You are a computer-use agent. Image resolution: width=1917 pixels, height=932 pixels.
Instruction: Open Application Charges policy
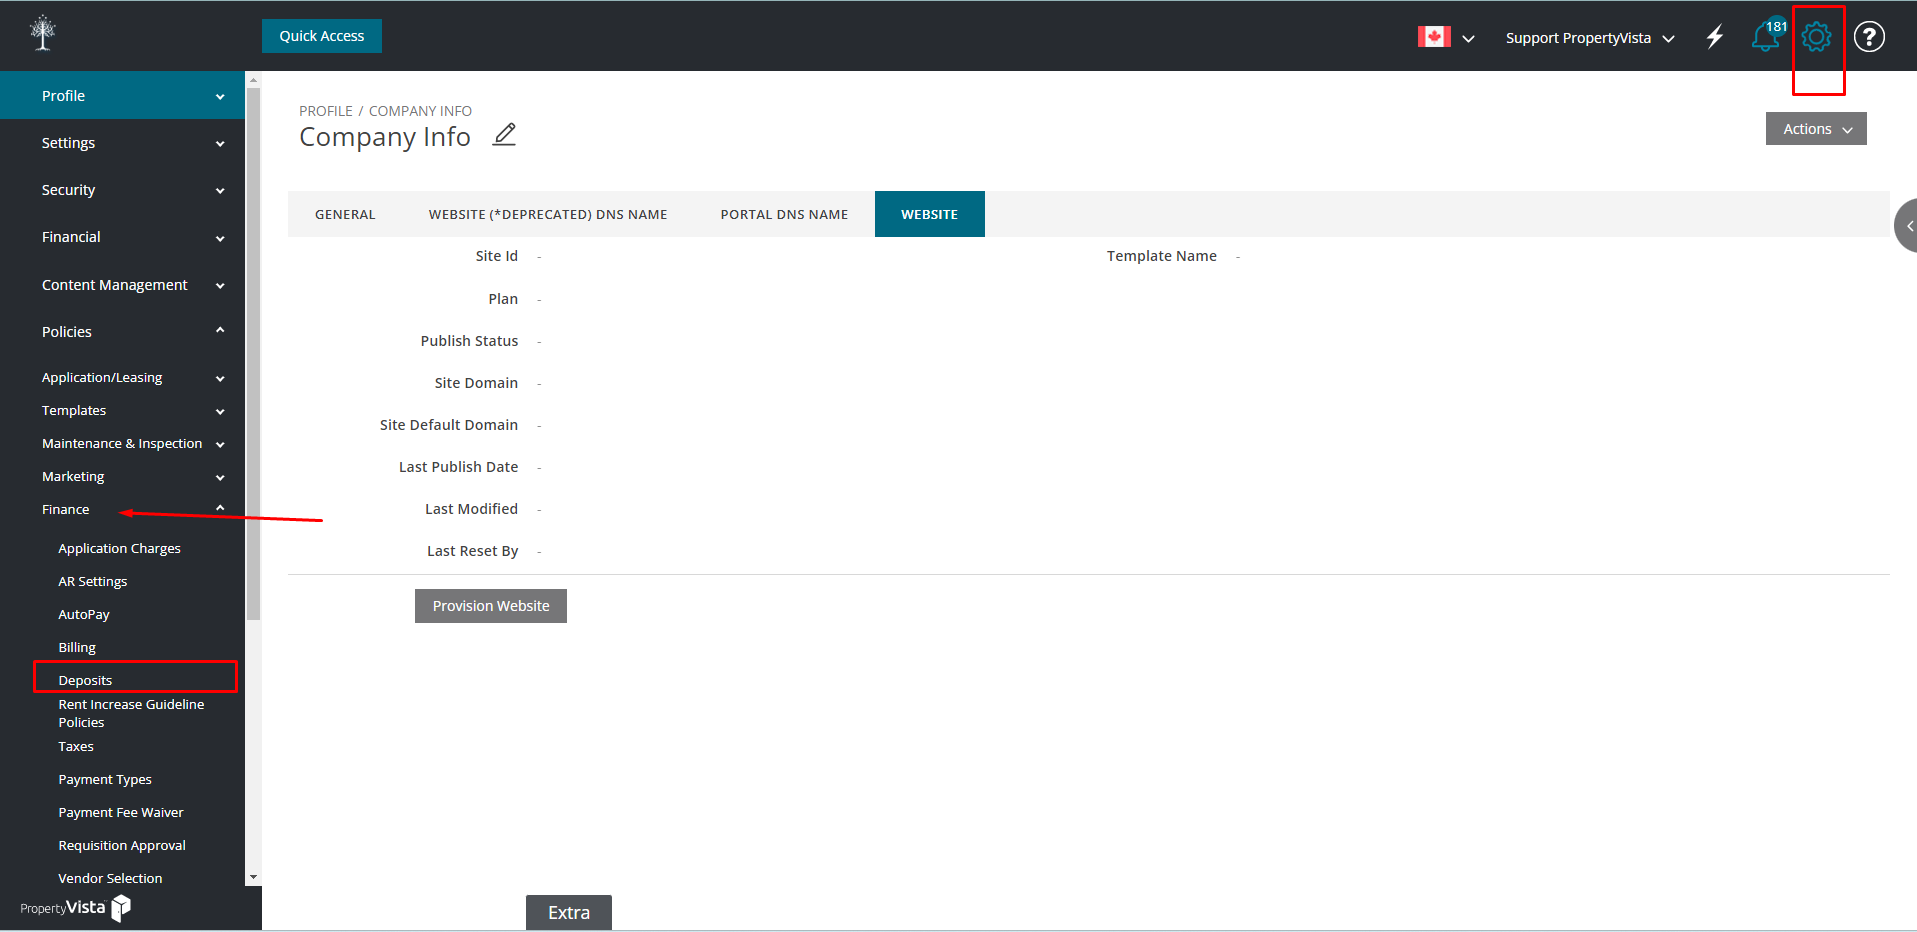click(119, 549)
